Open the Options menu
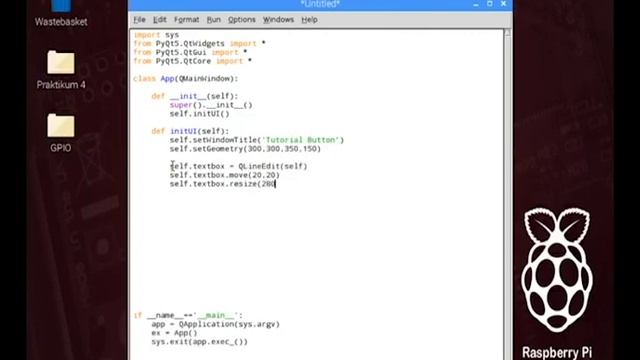 coord(242,20)
